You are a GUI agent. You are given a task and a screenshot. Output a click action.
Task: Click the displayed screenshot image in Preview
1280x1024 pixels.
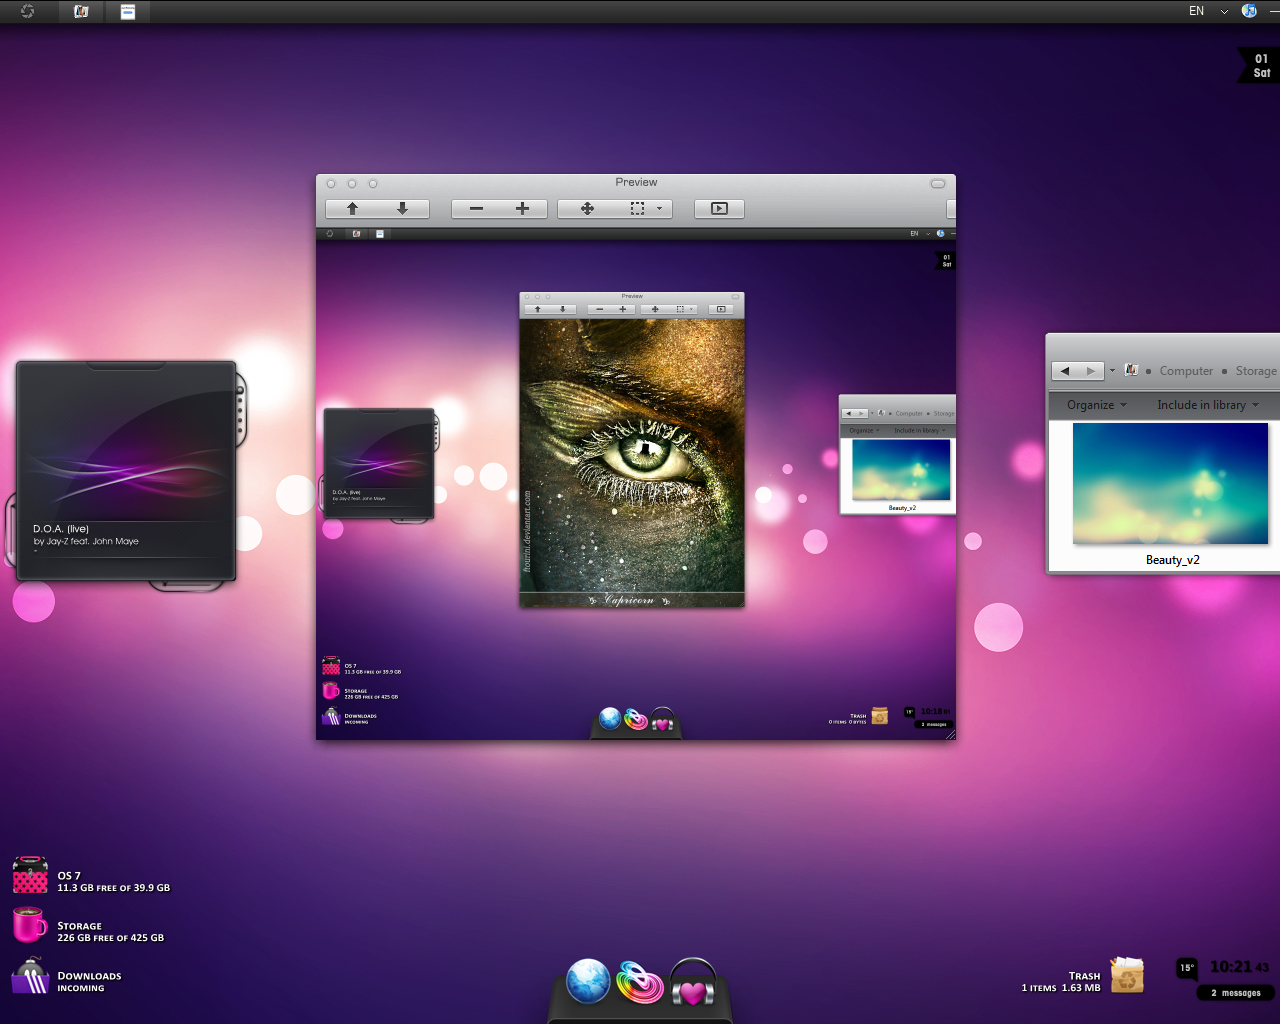point(636,484)
